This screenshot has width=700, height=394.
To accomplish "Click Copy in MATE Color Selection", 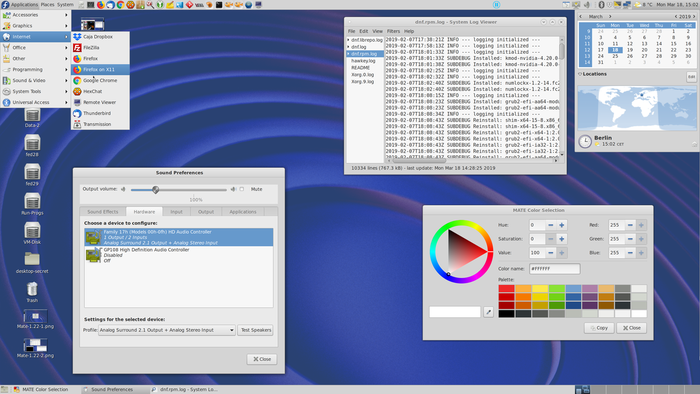I will click(x=599, y=328).
